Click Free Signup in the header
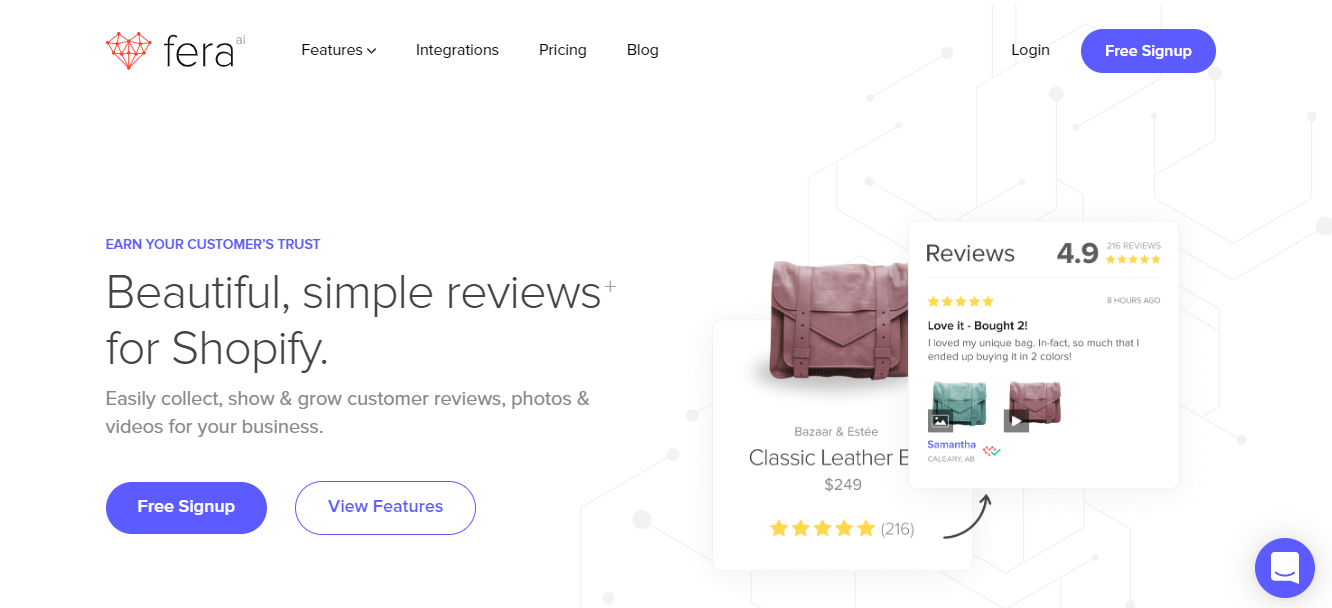Screen dimensions: 1332x608 click(x=1148, y=51)
